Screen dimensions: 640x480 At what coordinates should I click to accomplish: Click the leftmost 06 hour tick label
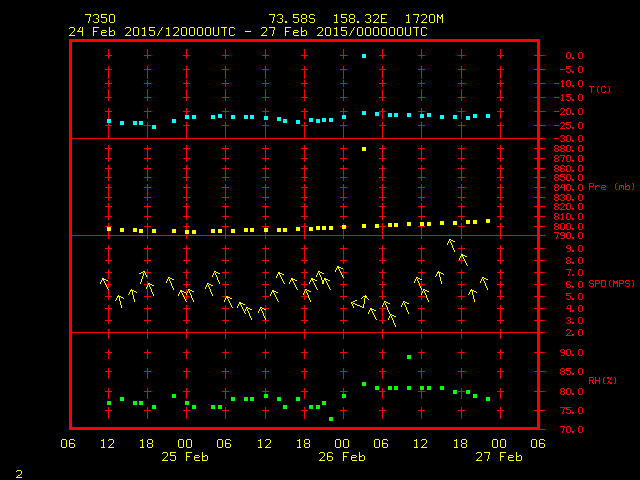coord(69,444)
